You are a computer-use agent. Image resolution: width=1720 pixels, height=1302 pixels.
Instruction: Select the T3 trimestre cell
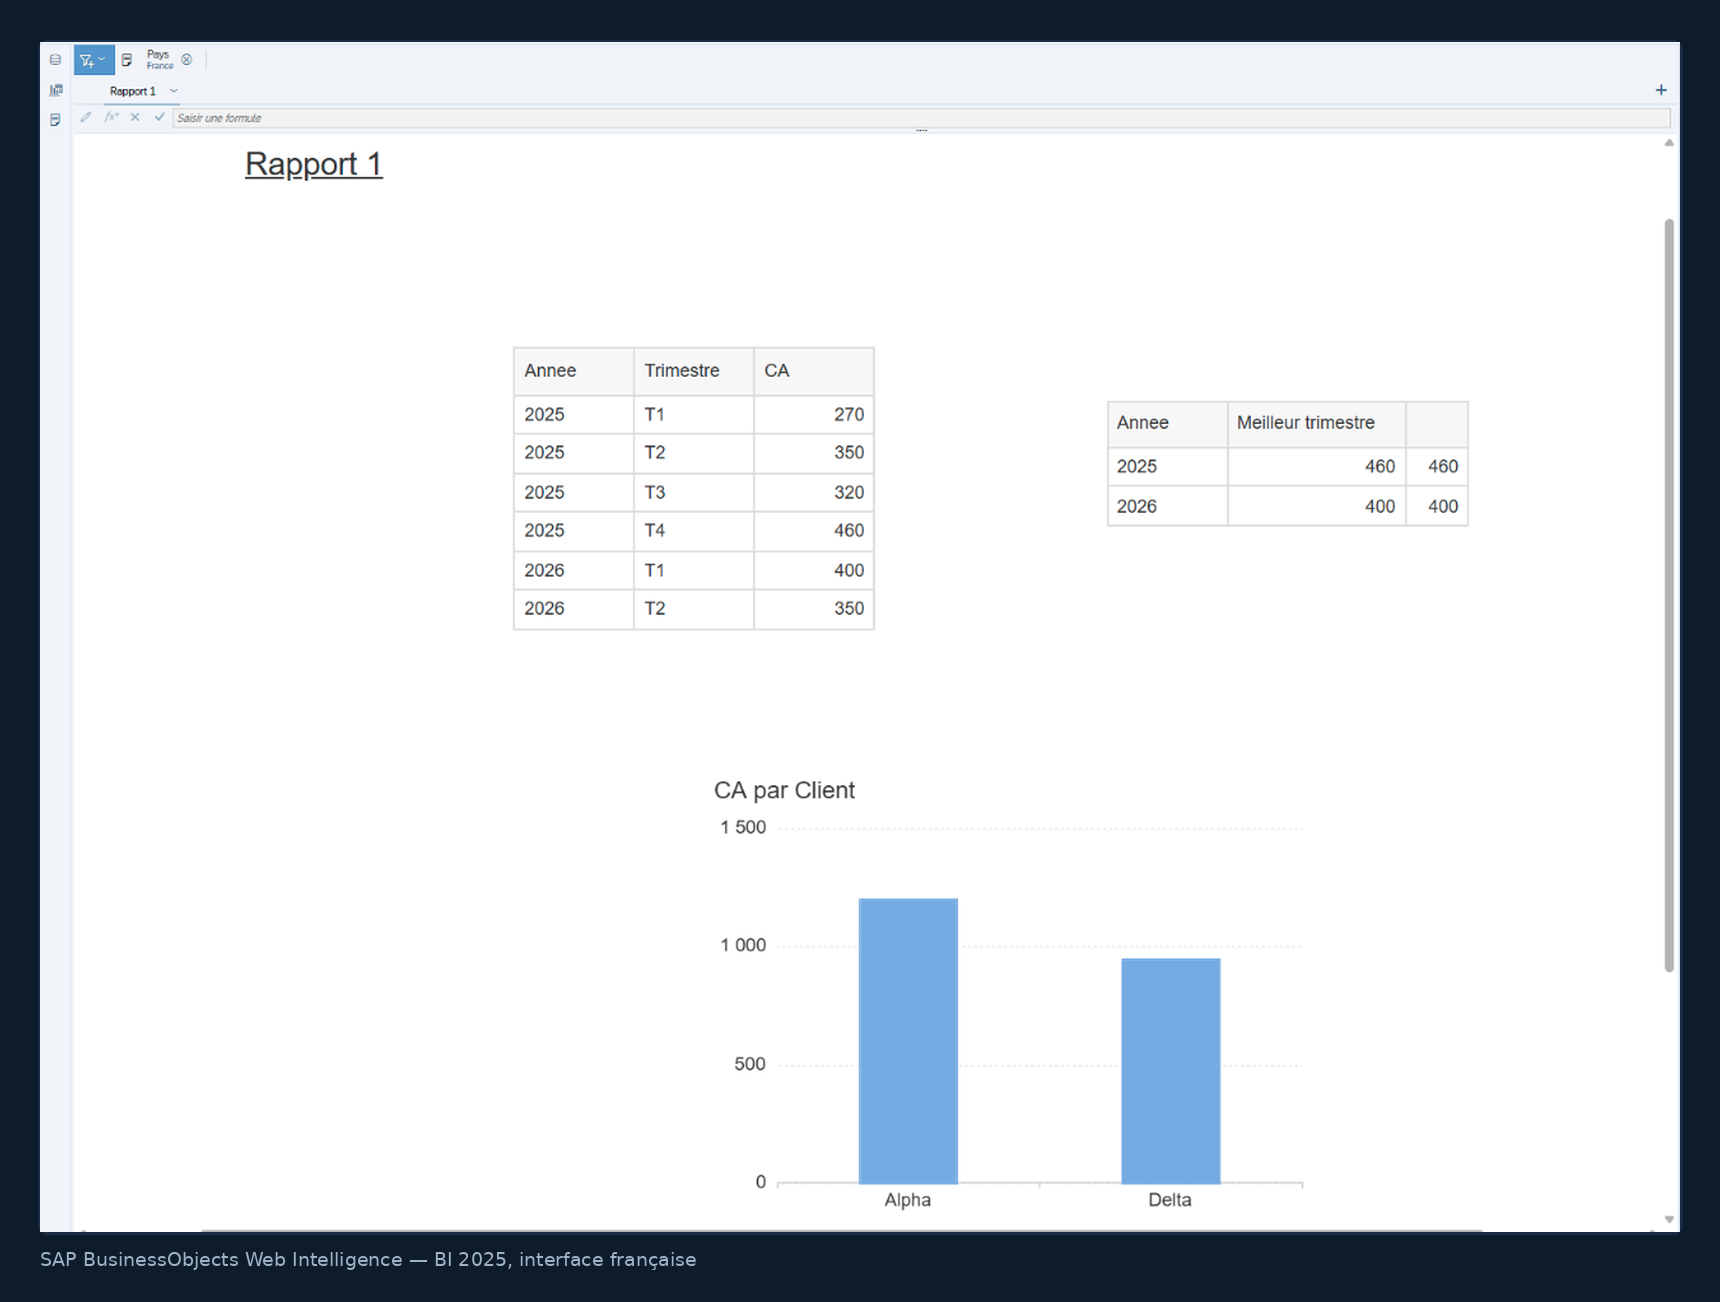point(693,492)
